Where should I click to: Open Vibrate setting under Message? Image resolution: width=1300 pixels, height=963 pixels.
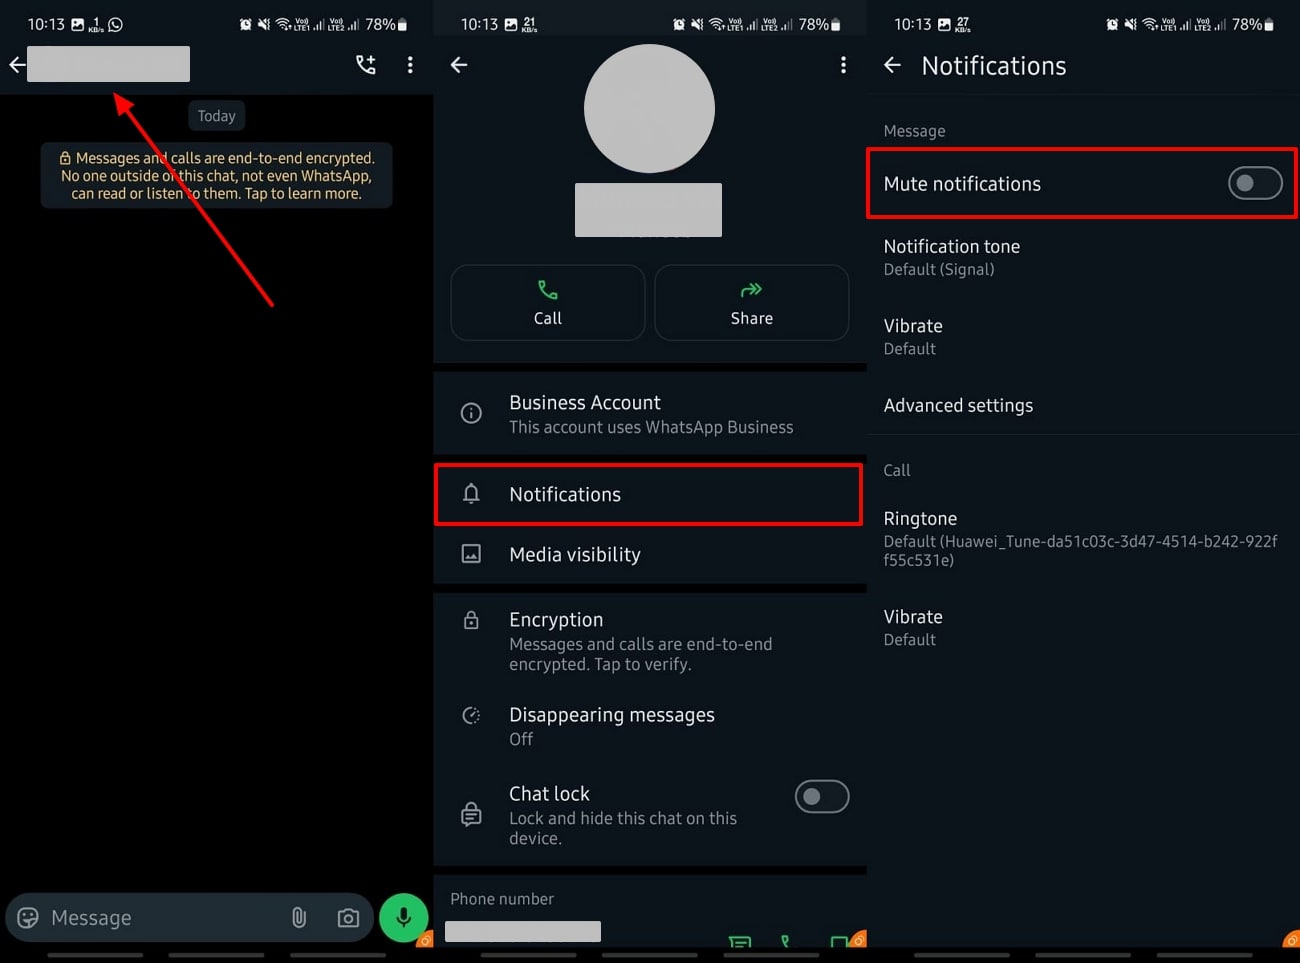point(1083,336)
